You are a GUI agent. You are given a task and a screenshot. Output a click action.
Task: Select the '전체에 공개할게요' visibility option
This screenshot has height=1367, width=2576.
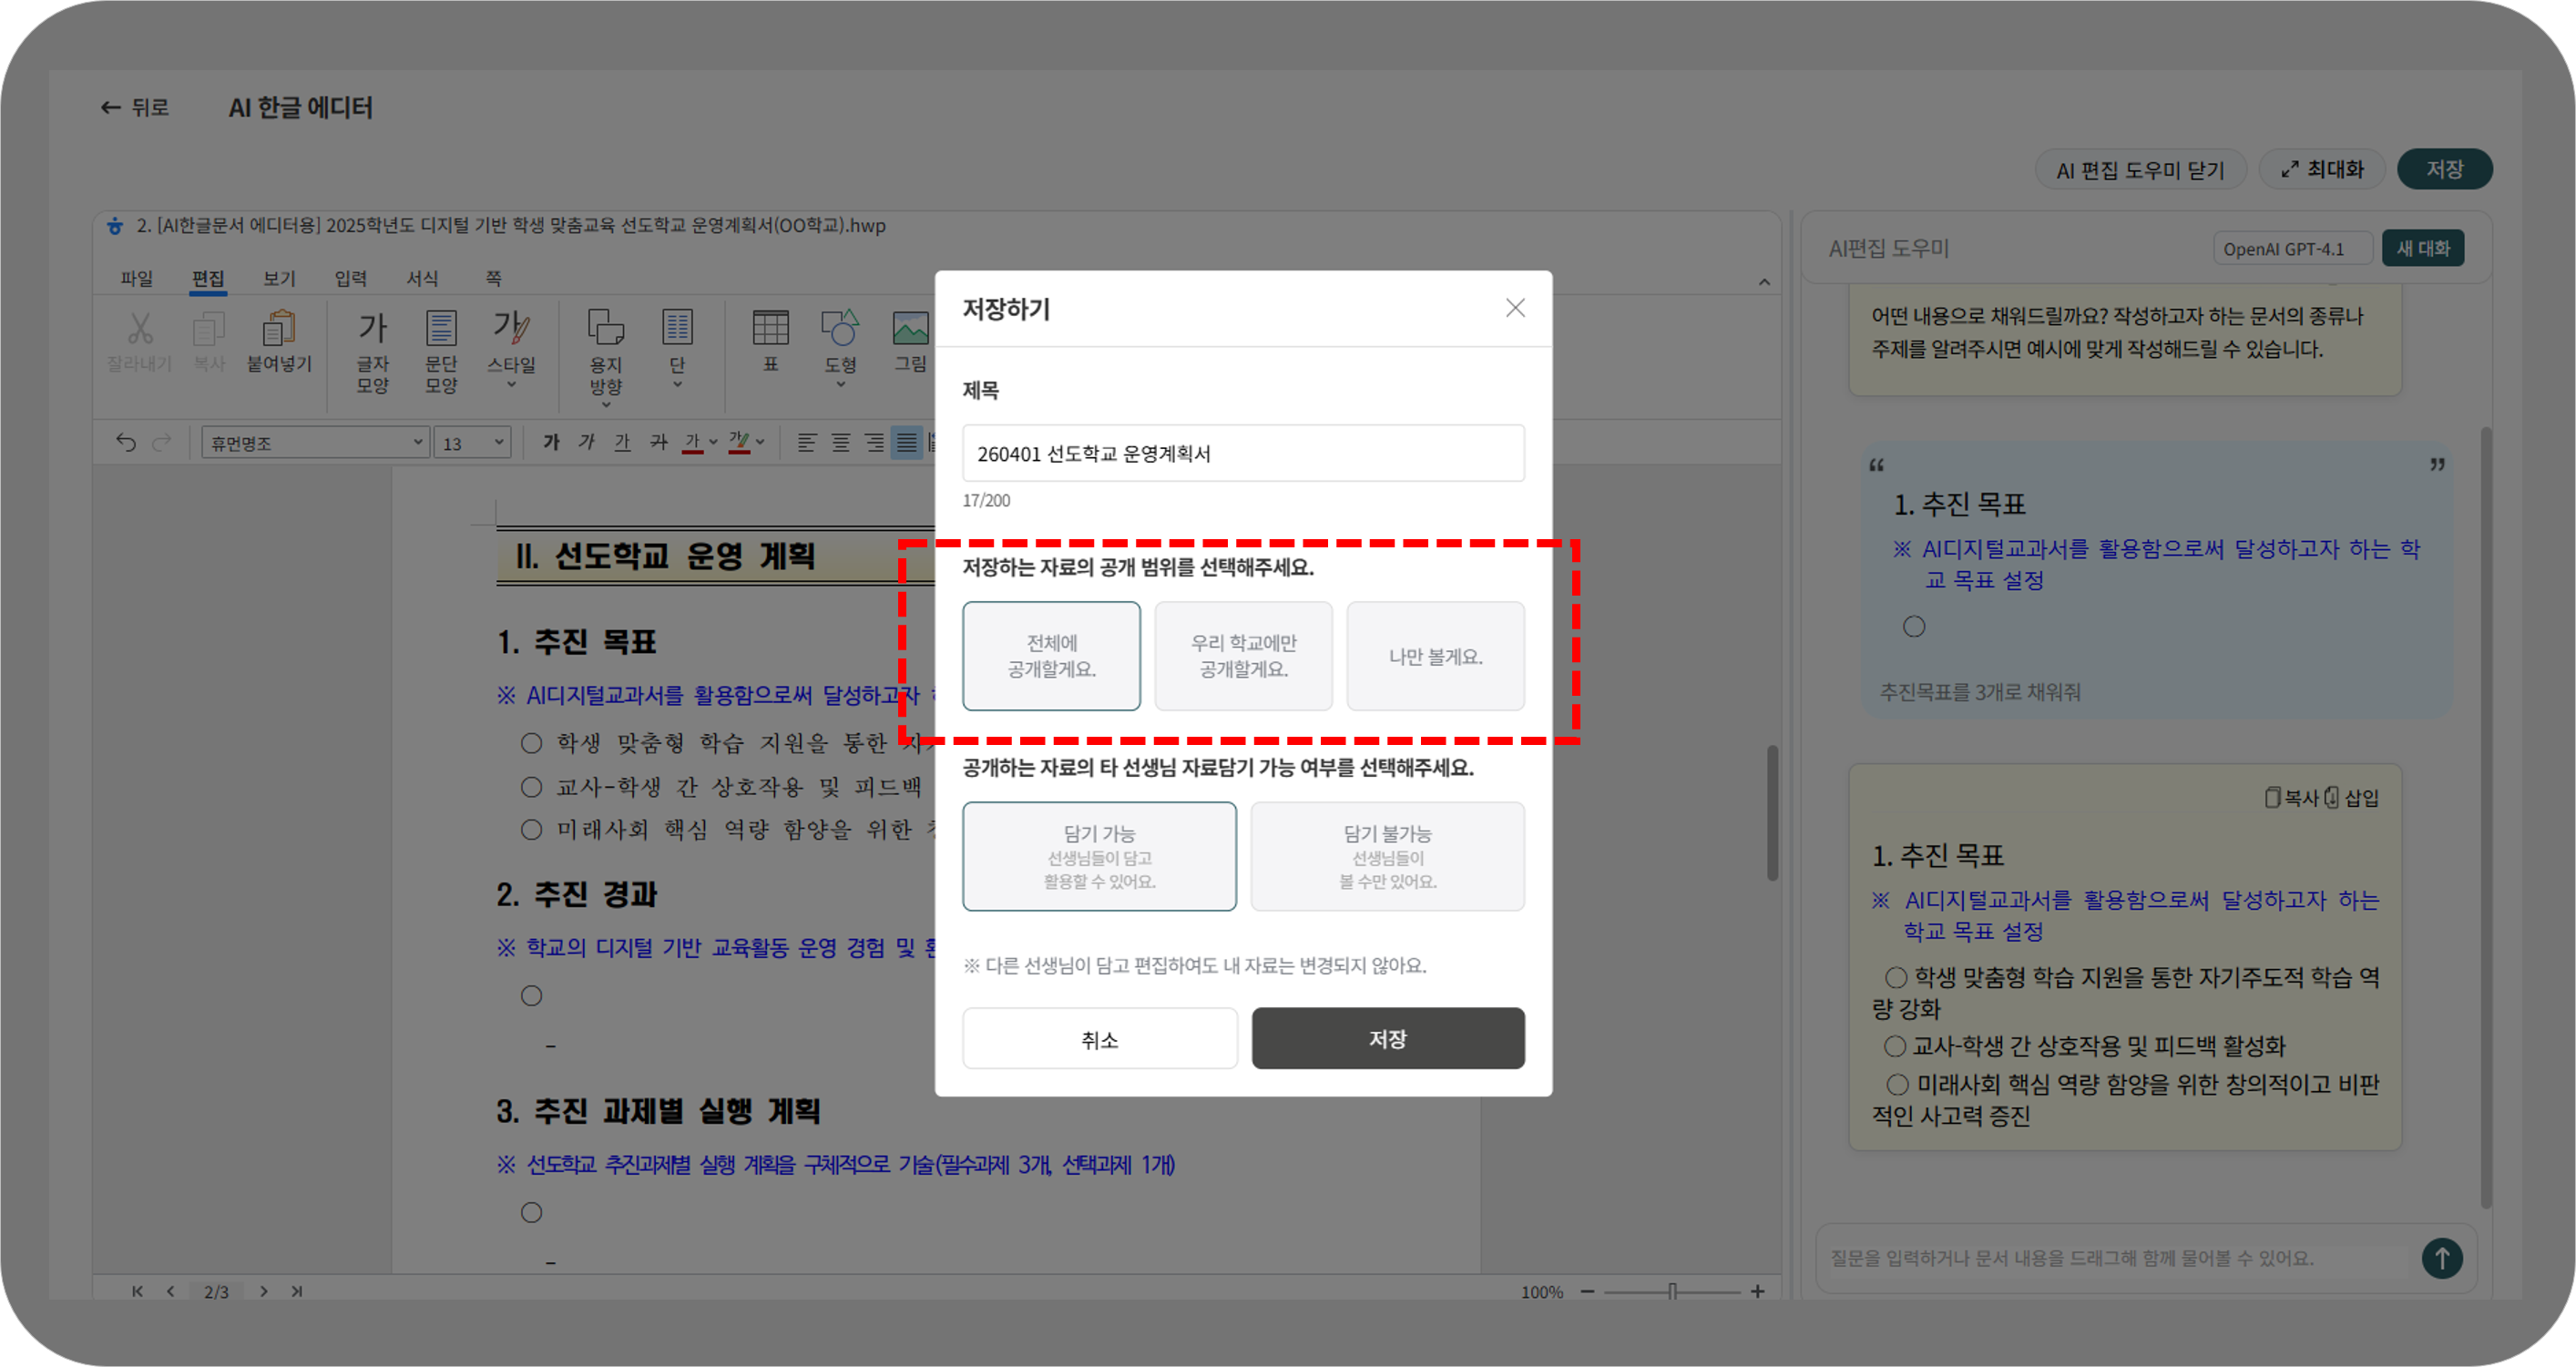click(x=1051, y=656)
